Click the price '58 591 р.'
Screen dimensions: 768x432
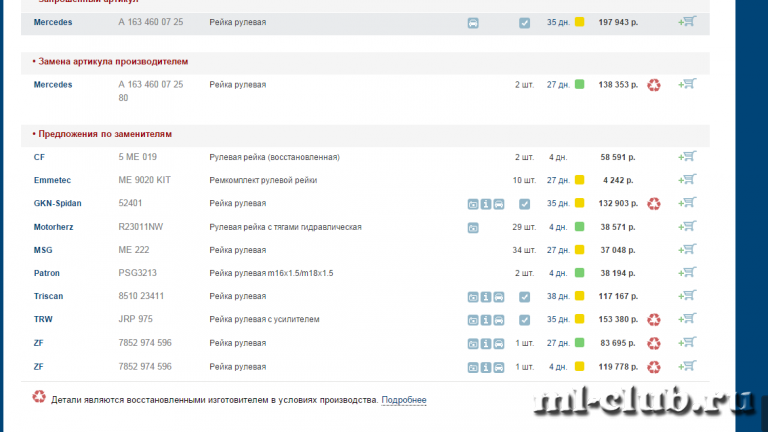pos(618,157)
